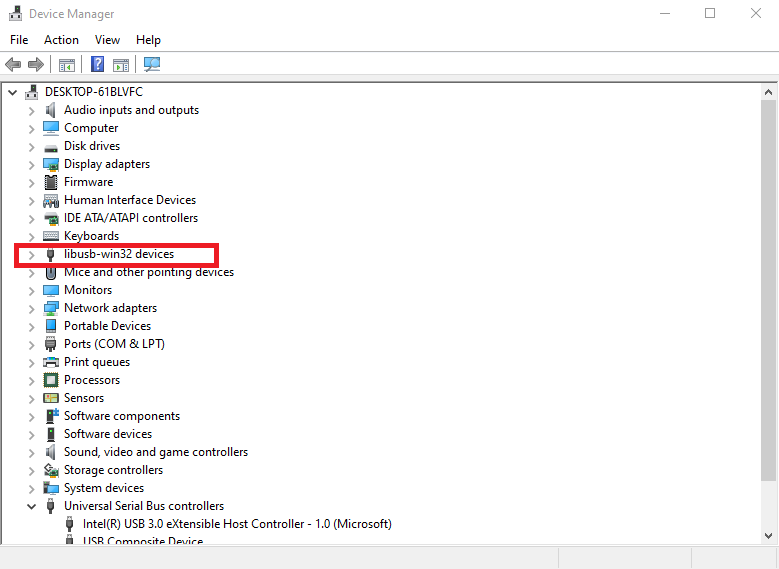This screenshot has width=779, height=569.
Task: Select the Print queues label
Action: pyautogui.click(x=97, y=362)
